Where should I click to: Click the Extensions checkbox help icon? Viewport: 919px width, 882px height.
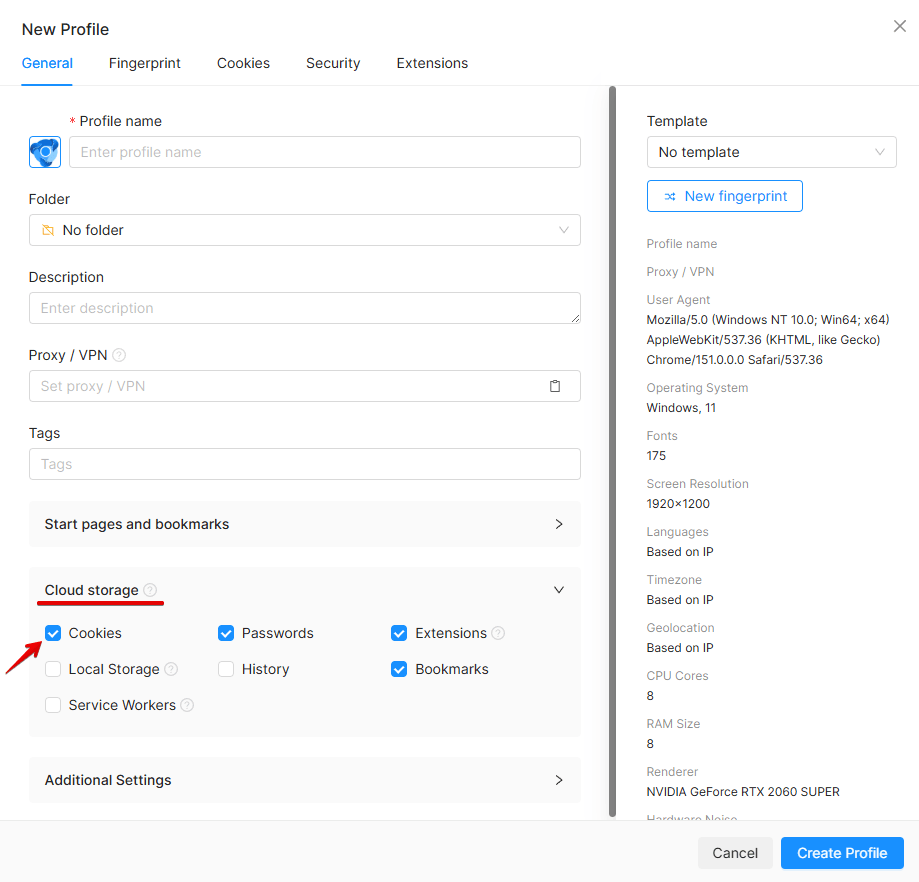click(x=498, y=634)
